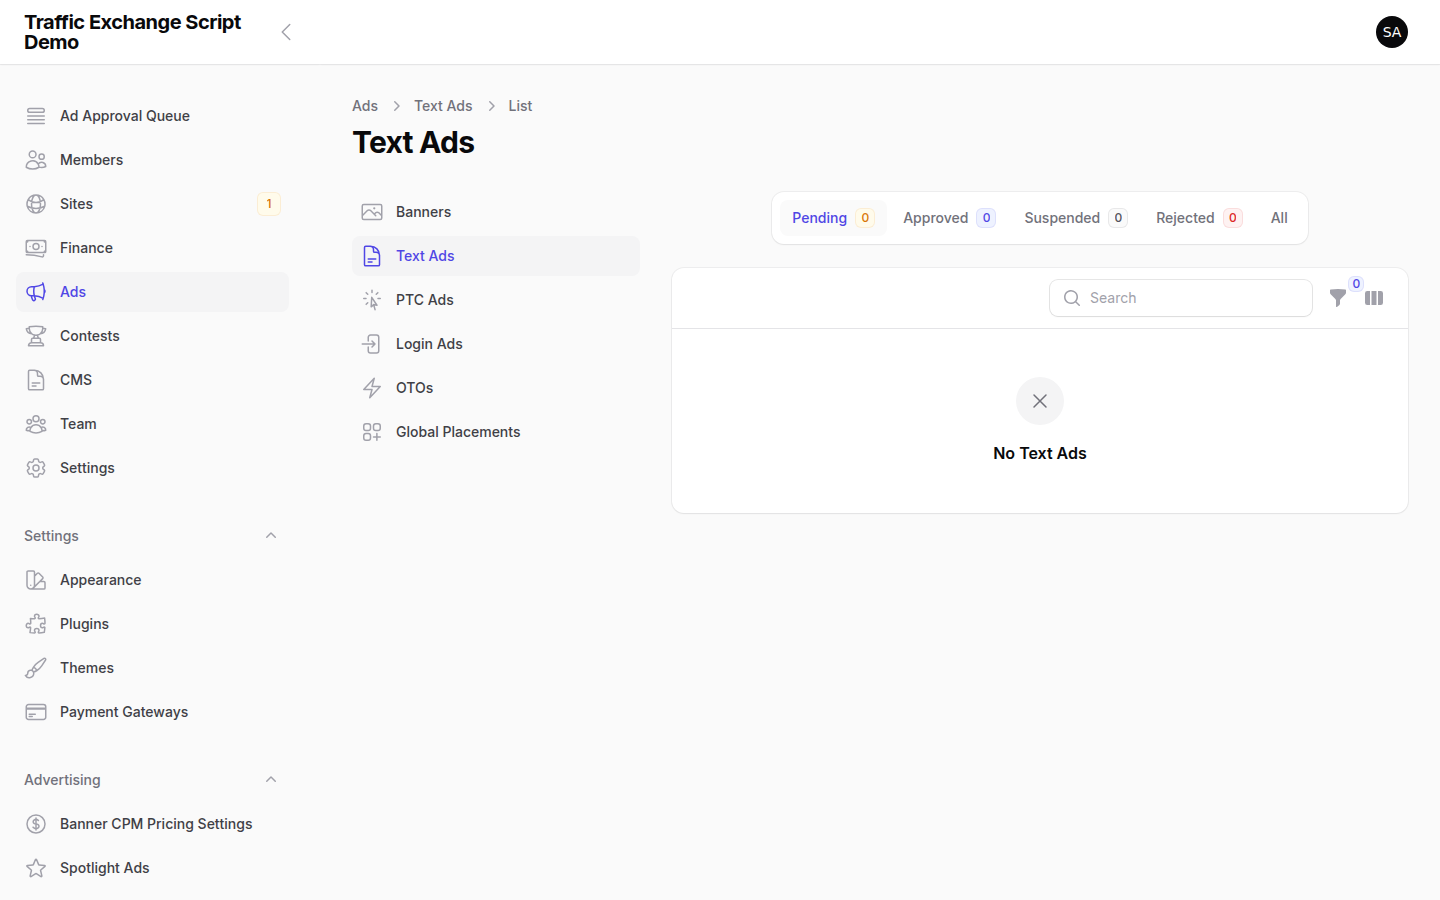Image resolution: width=1440 pixels, height=900 pixels.
Task: Click the Sites globe icon
Action: tap(36, 203)
